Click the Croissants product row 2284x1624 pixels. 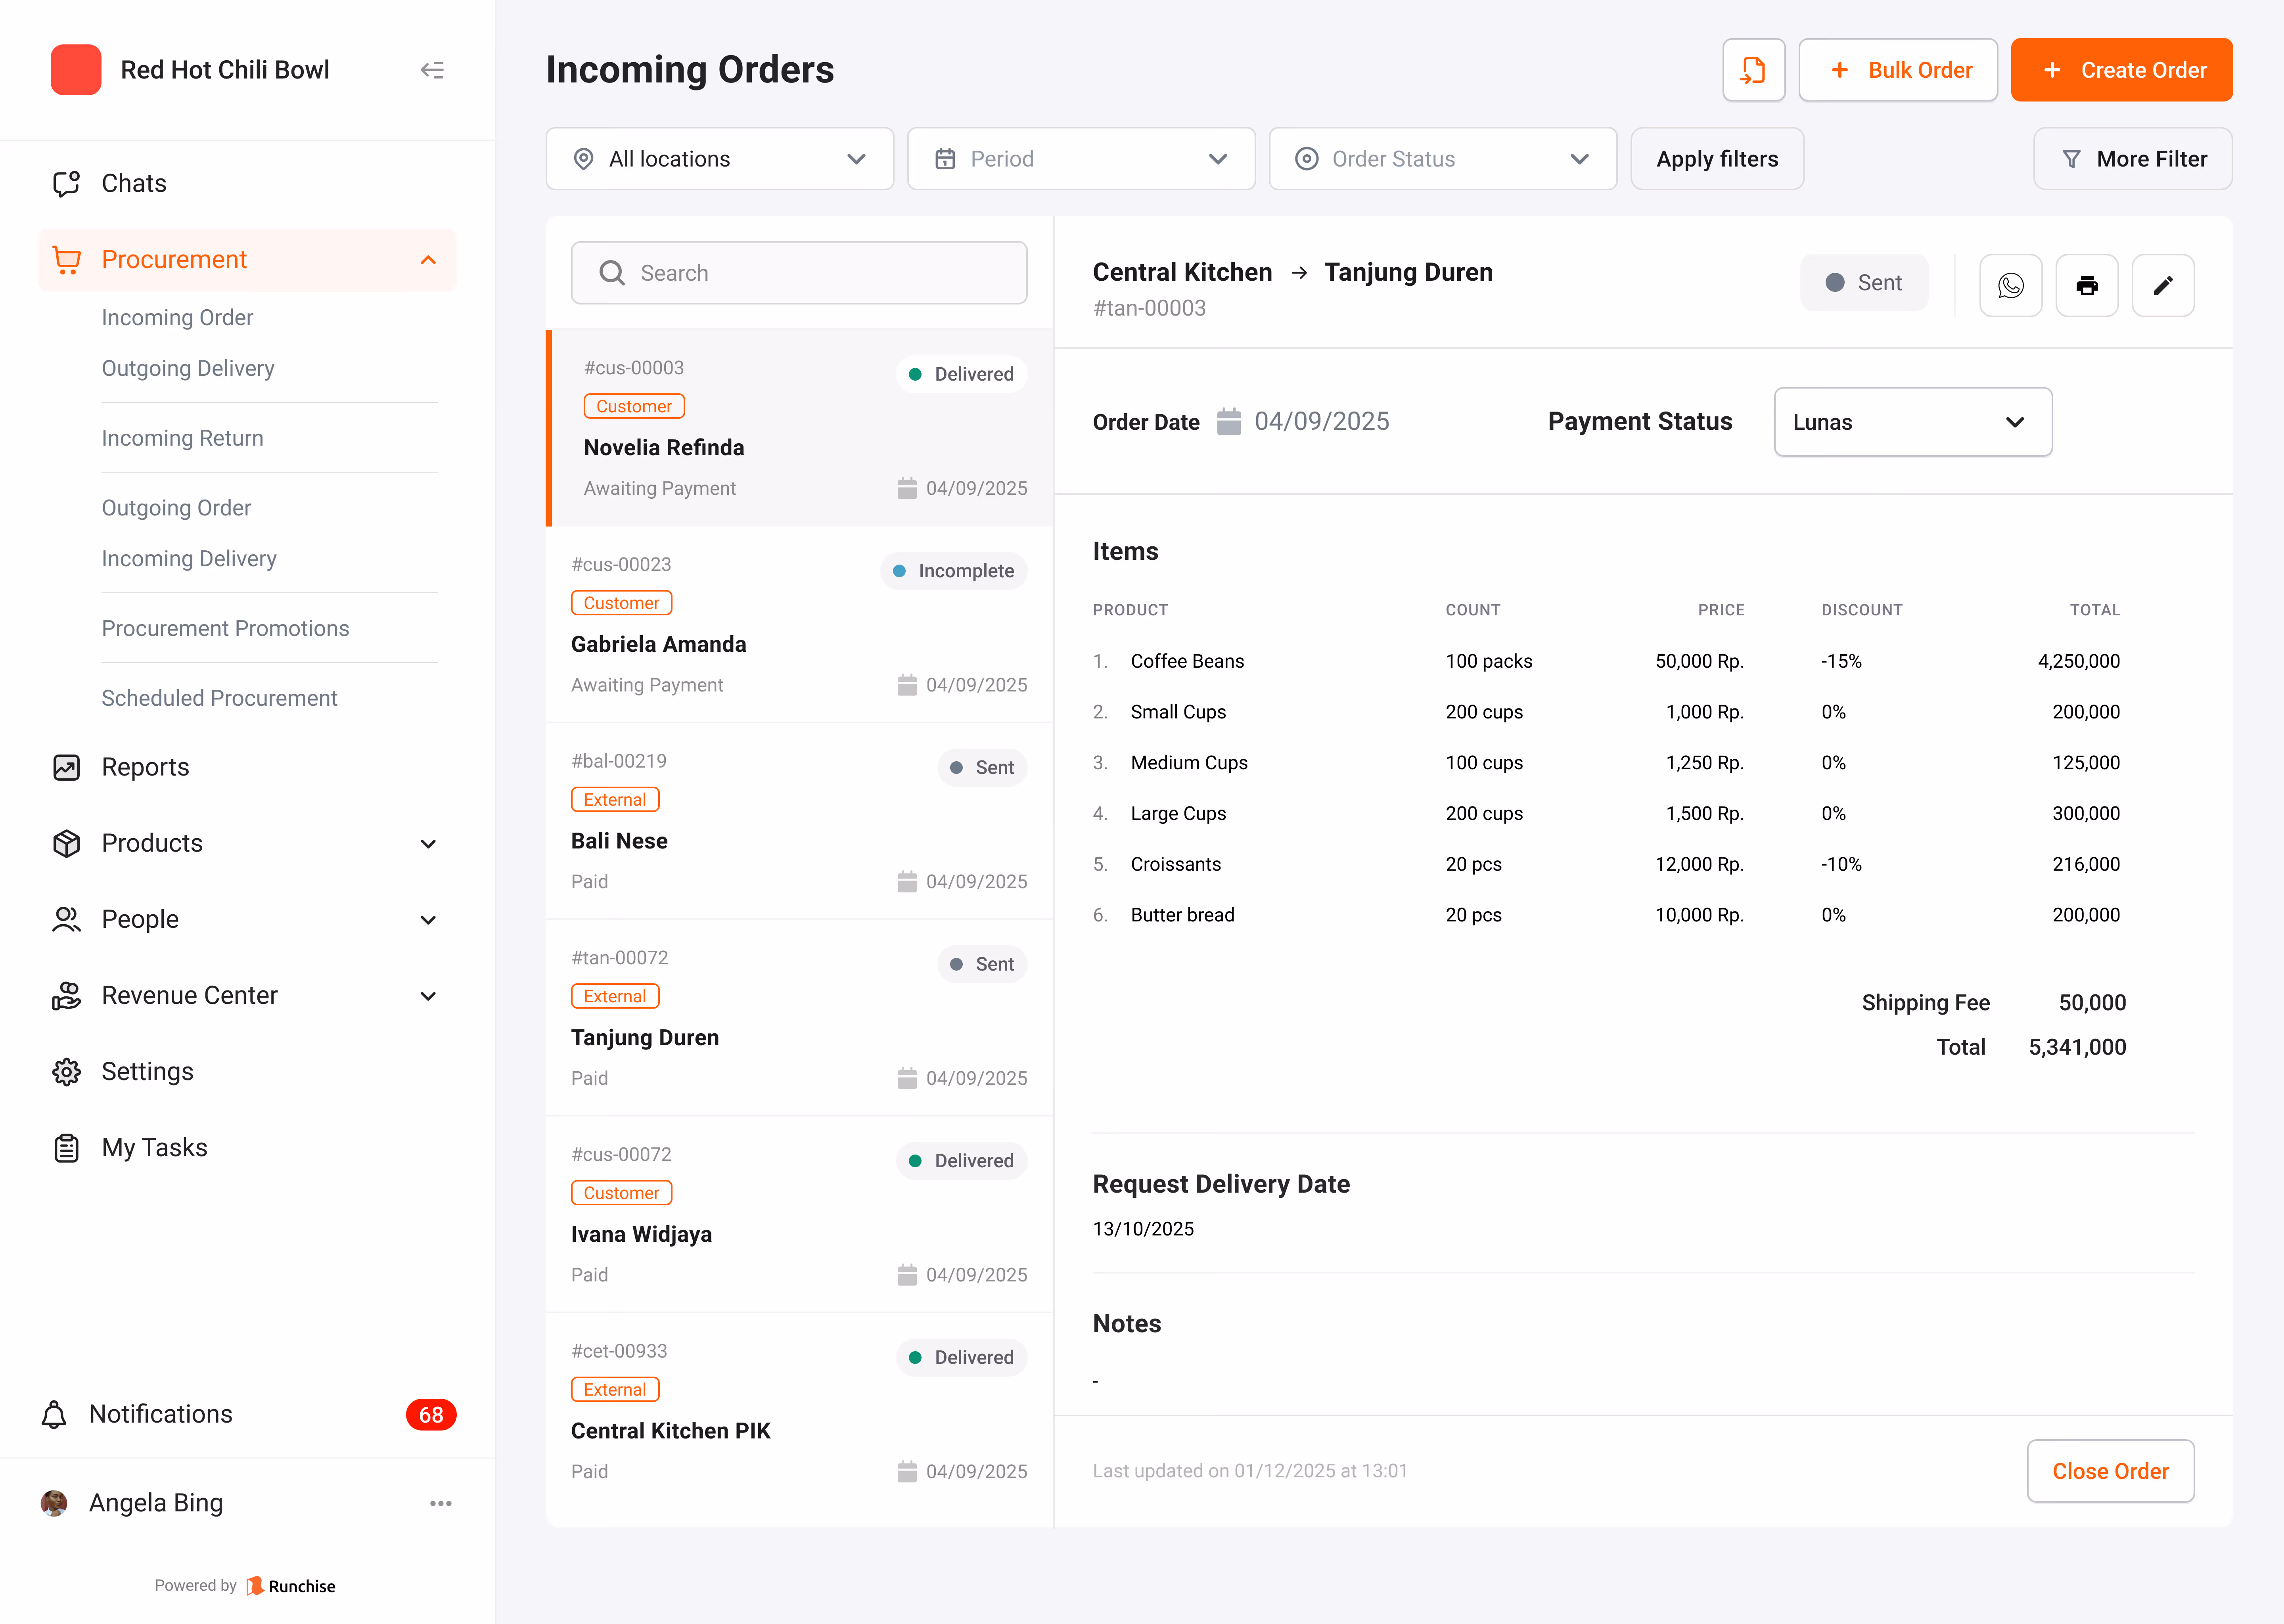coord(1606,864)
